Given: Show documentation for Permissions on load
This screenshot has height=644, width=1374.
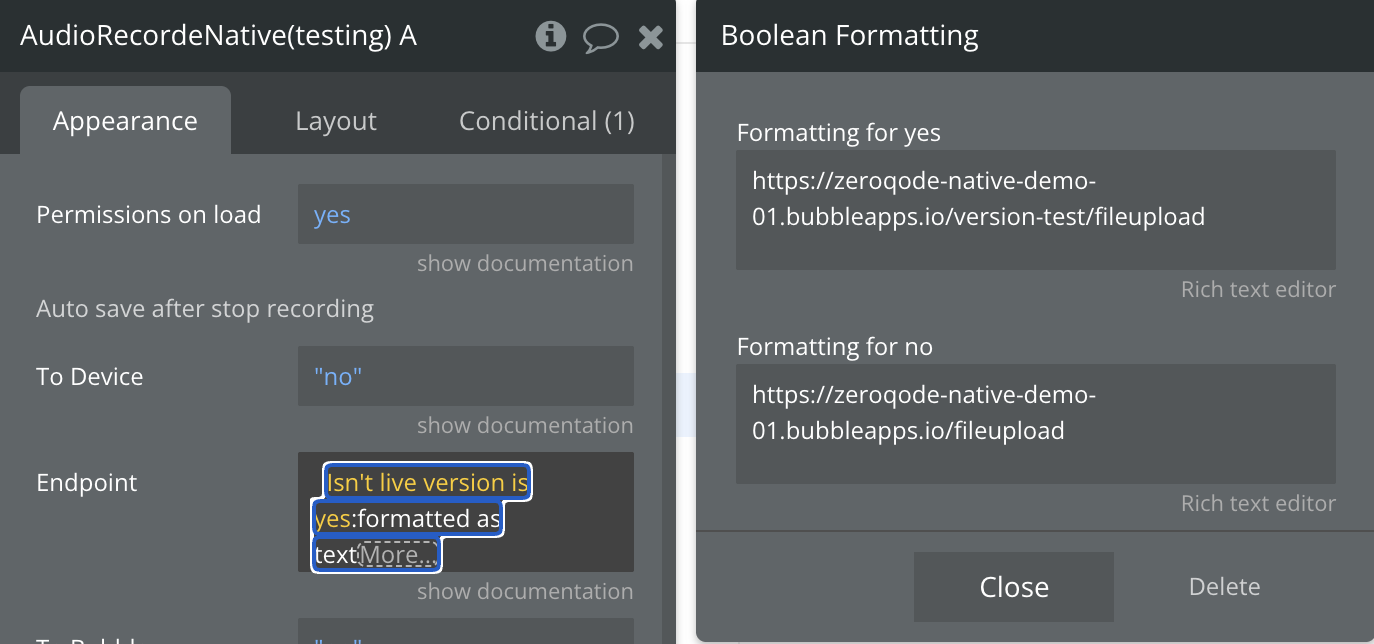Looking at the screenshot, I should point(524,263).
